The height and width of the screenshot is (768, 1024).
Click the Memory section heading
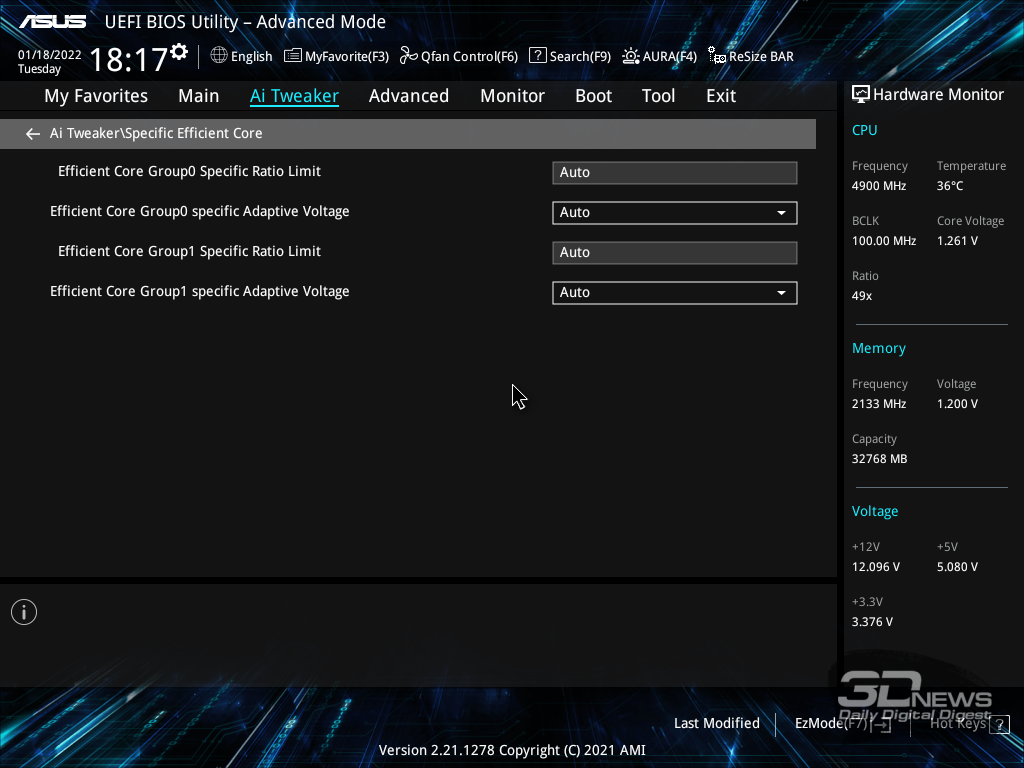click(x=879, y=349)
